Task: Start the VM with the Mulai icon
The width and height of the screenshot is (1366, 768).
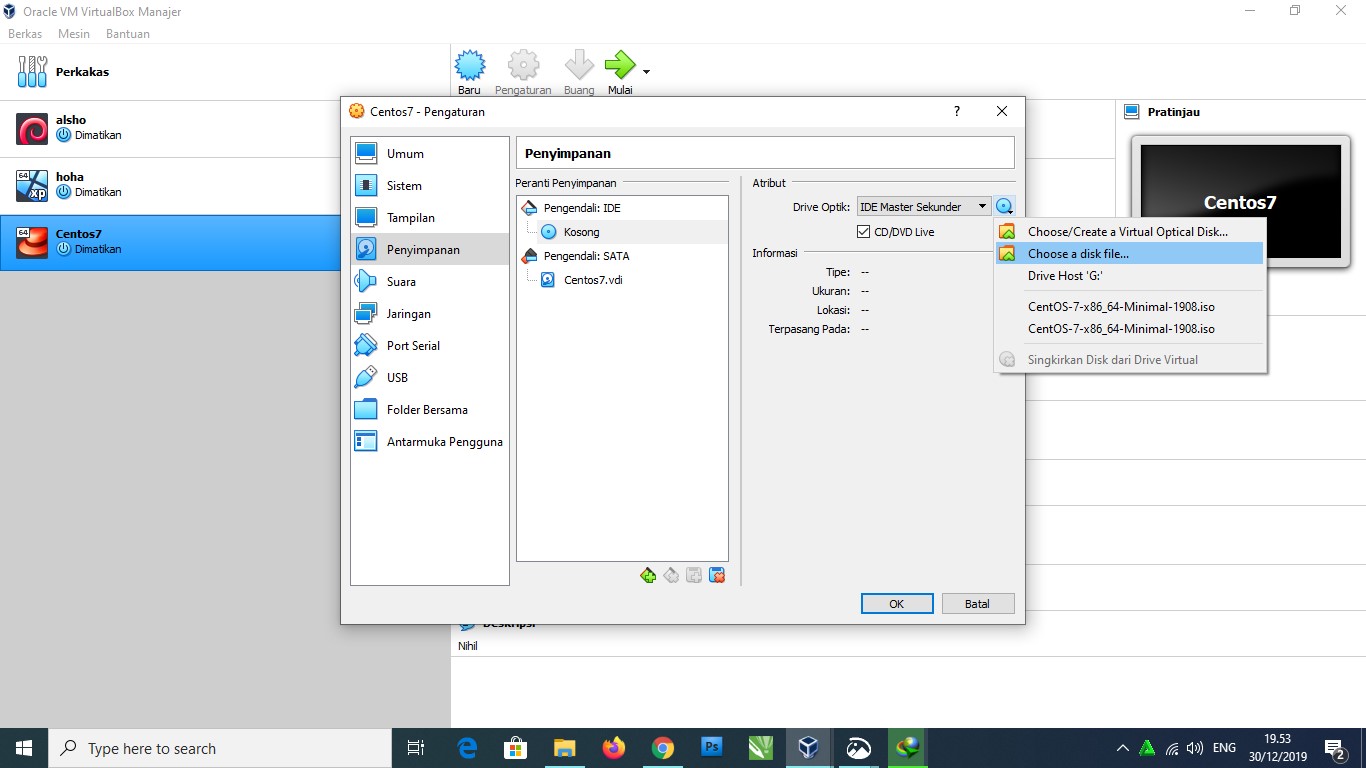Action: pyautogui.click(x=620, y=64)
